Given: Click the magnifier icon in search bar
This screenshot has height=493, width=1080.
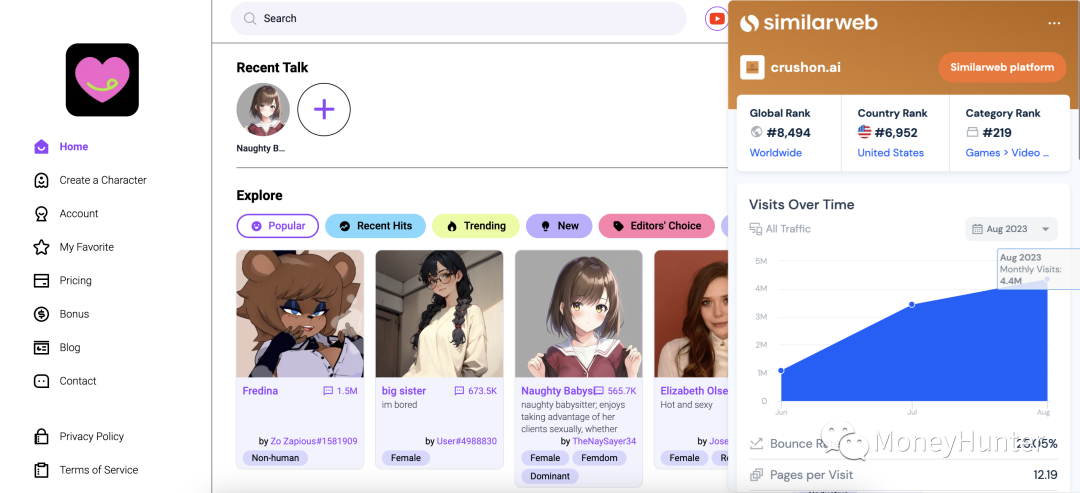Looking at the screenshot, I should coord(250,19).
